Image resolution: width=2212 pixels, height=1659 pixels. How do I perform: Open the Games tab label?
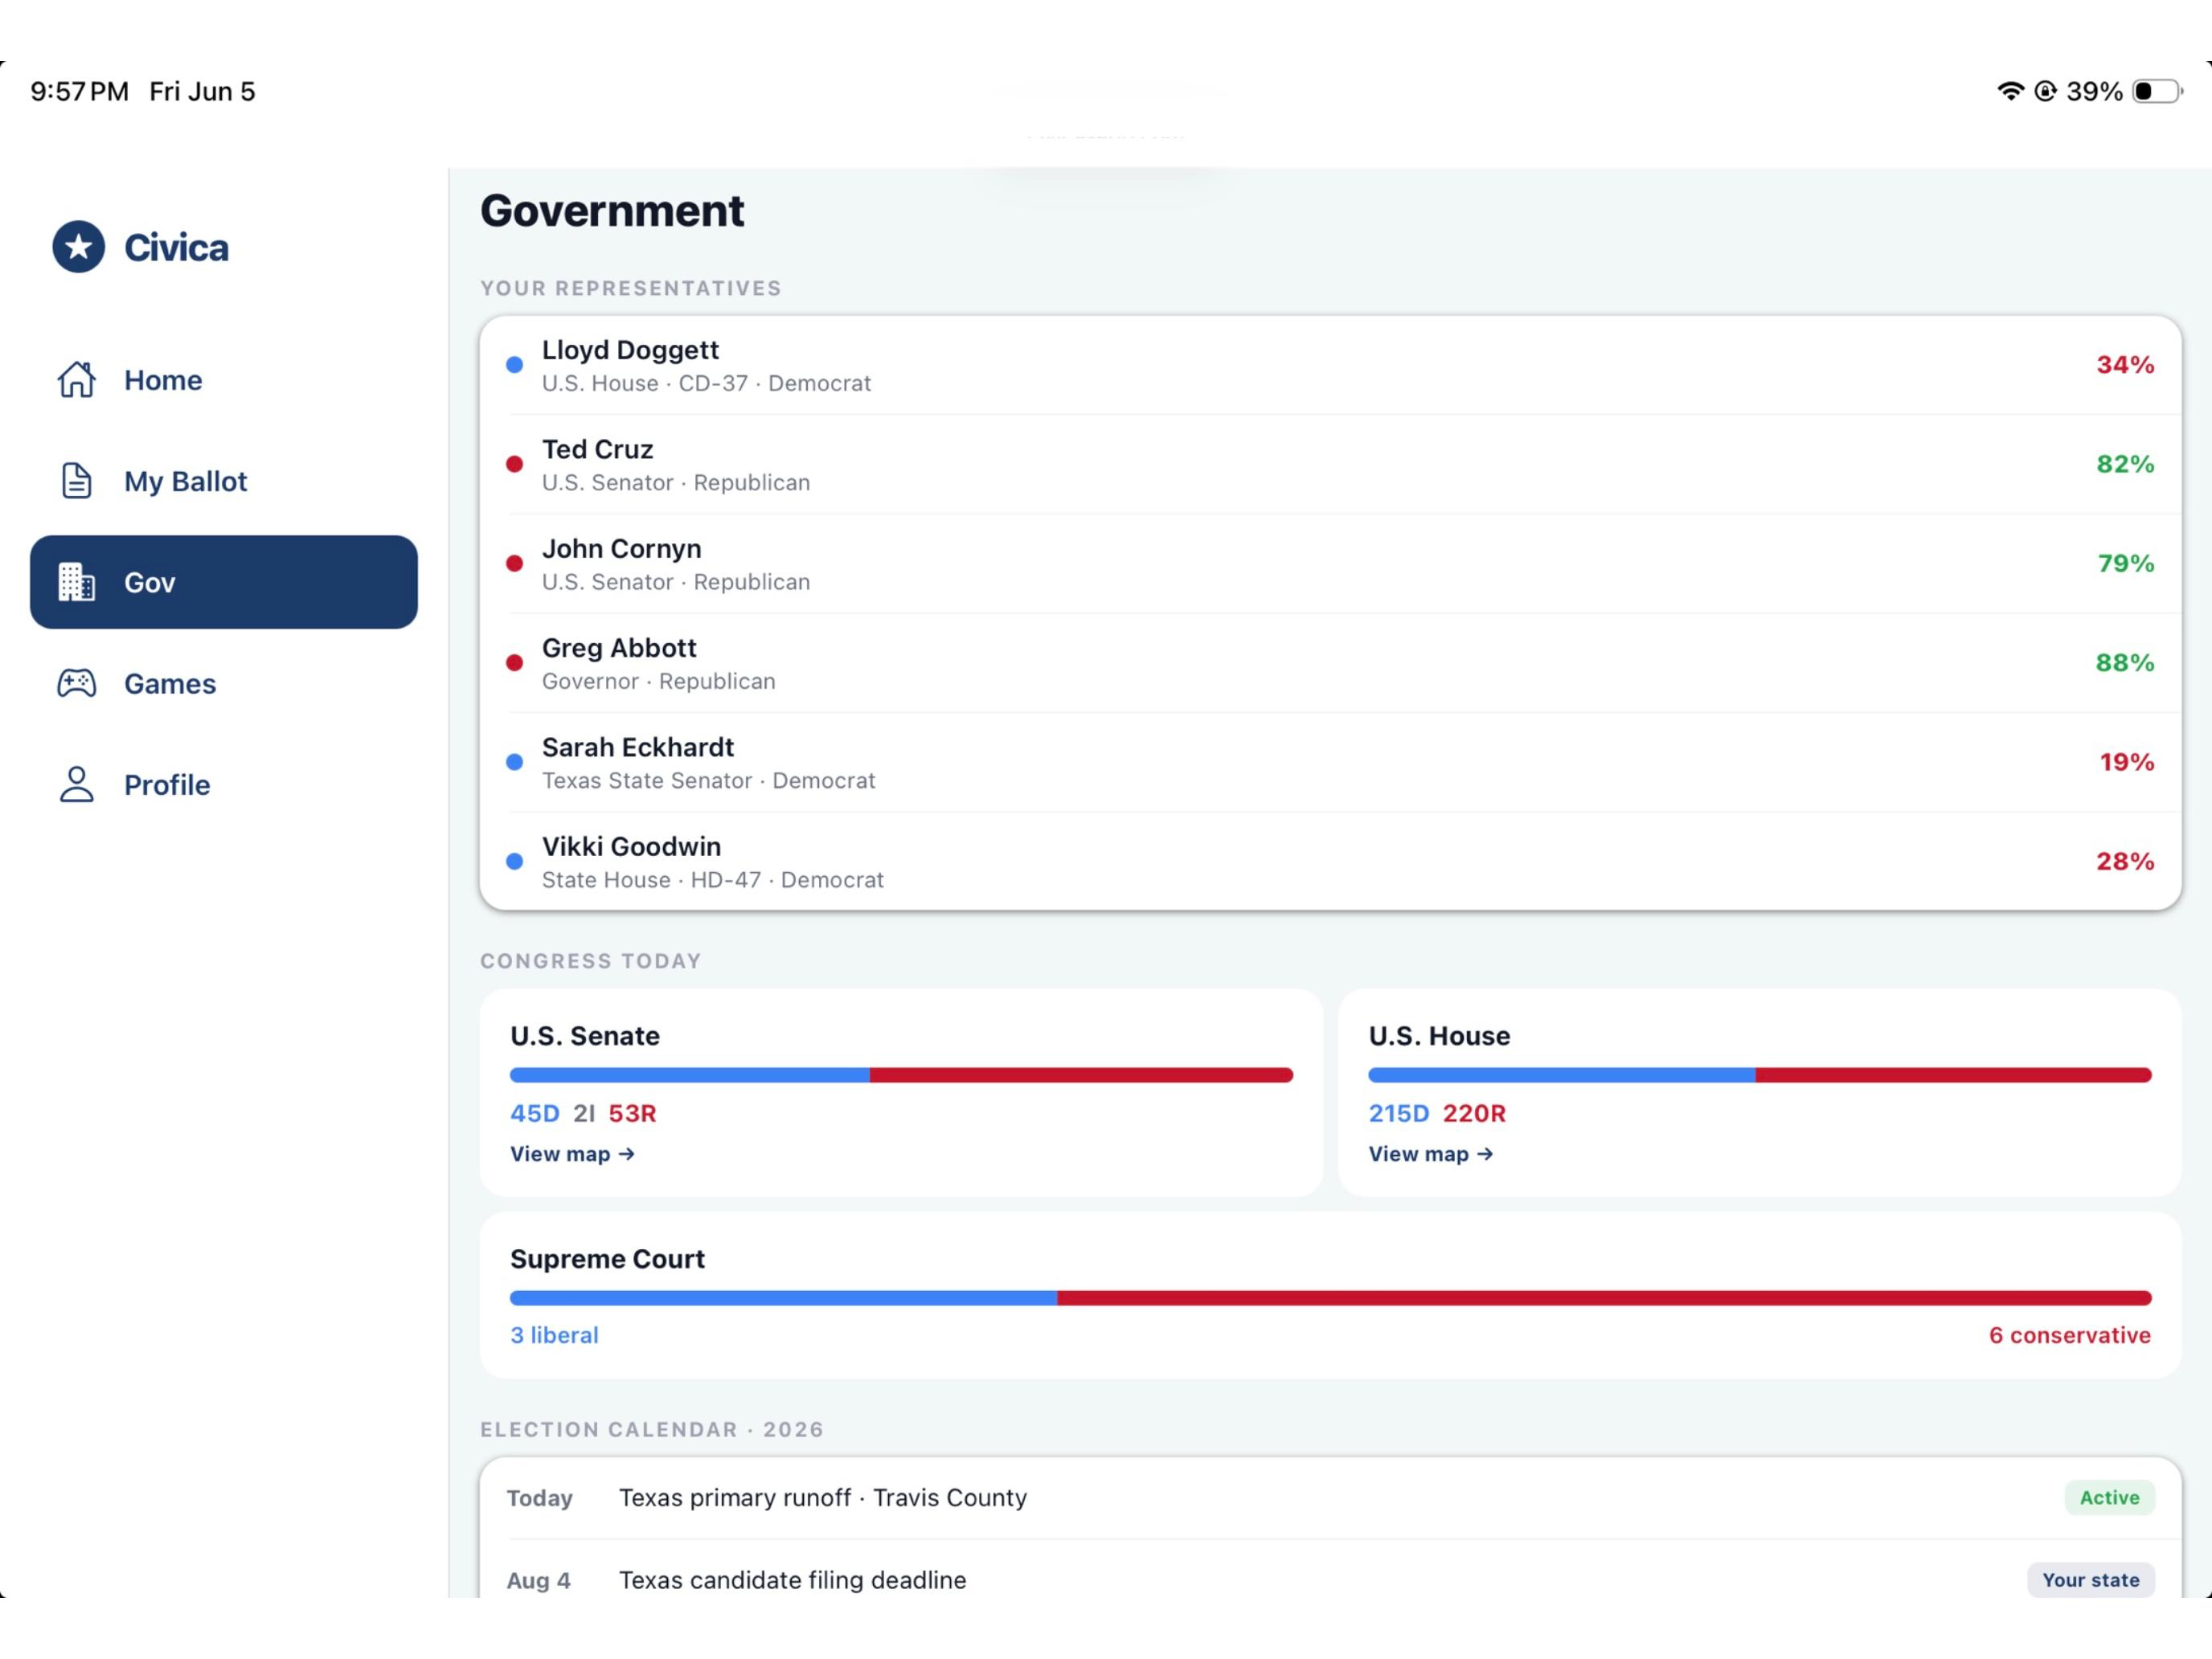[170, 683]
